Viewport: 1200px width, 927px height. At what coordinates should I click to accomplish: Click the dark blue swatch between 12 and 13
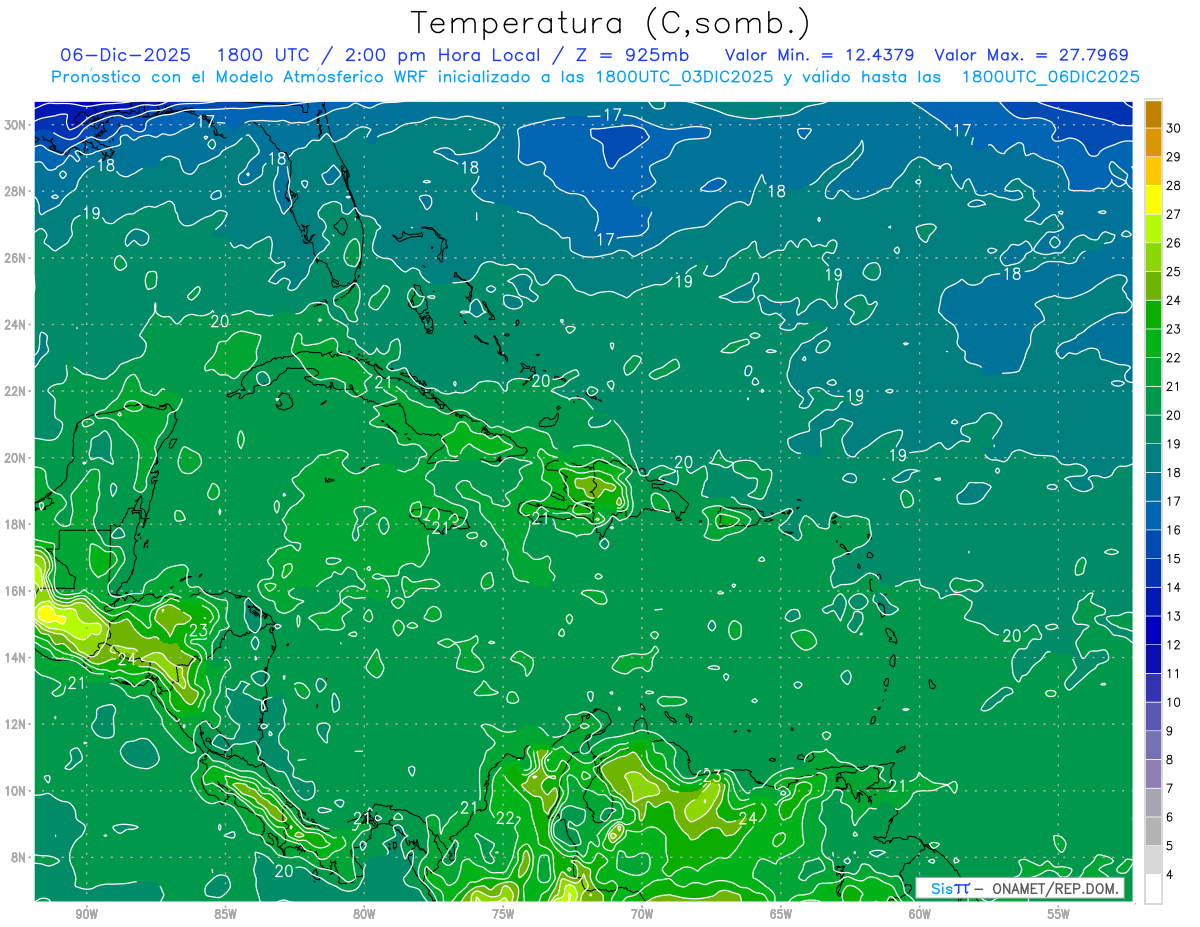point(1154,631)
